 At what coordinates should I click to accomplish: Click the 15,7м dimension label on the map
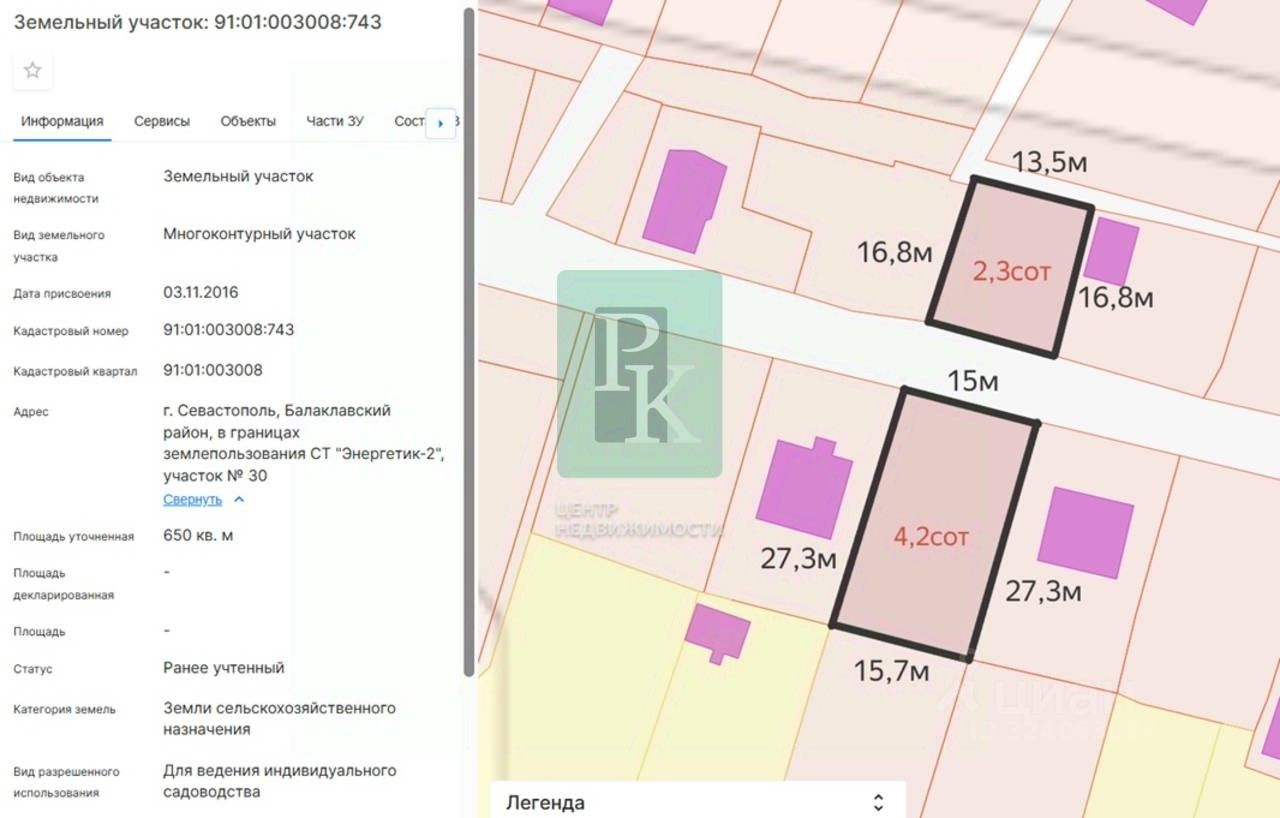click(x=892, y=671)
